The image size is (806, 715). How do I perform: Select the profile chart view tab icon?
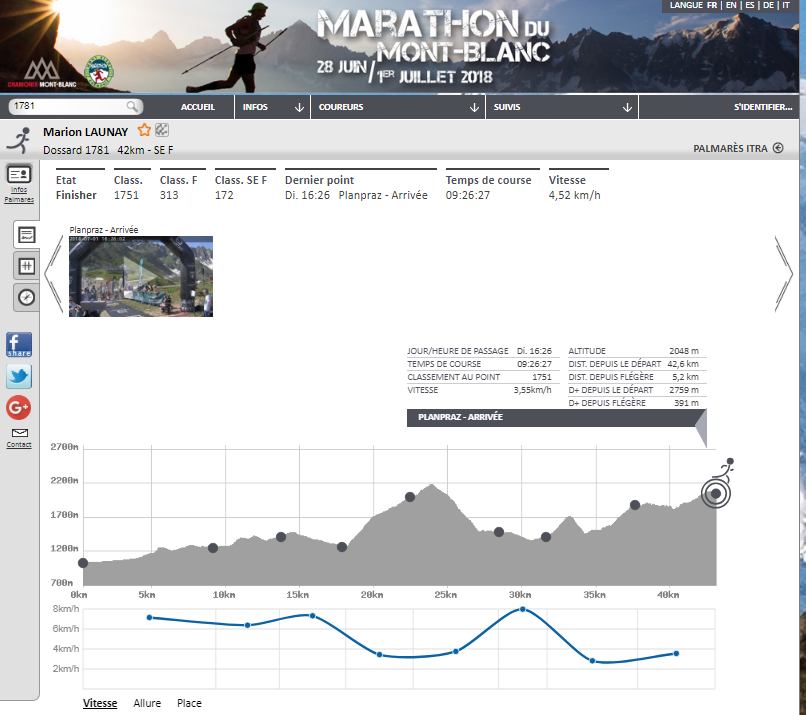pos(27,235)
